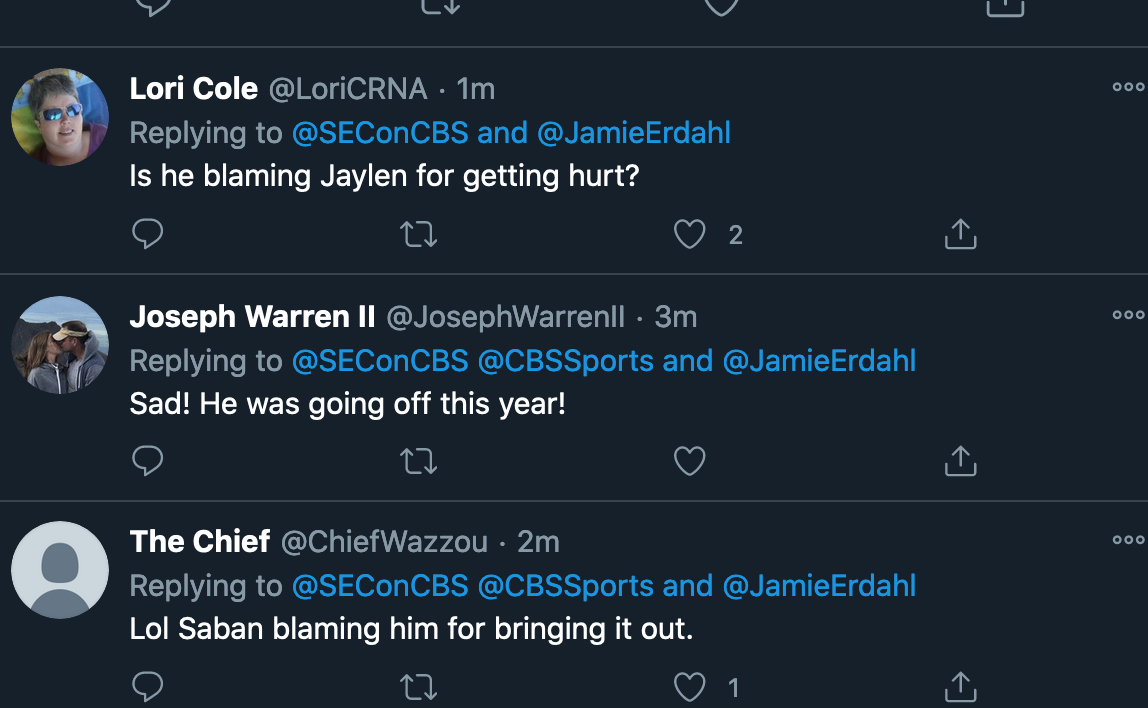Screen dimensions: 1148x708
Task: Retweet Joseph Warren II's tweet
Action: tap(419, 461)
